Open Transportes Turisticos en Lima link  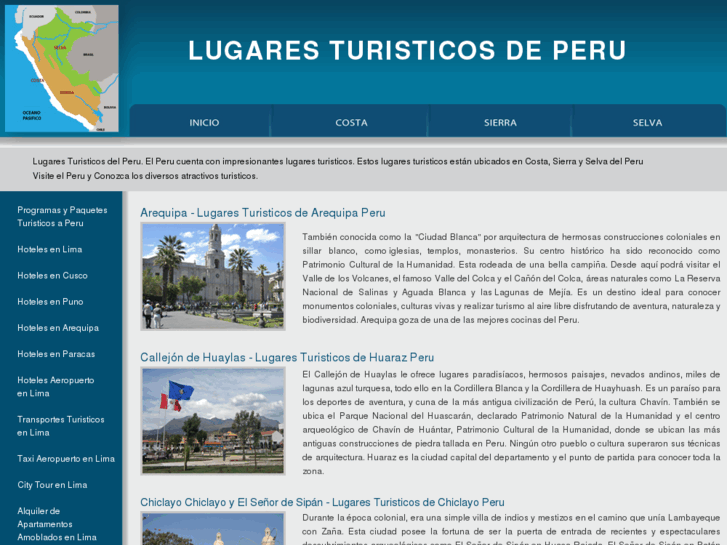(61, 426)
